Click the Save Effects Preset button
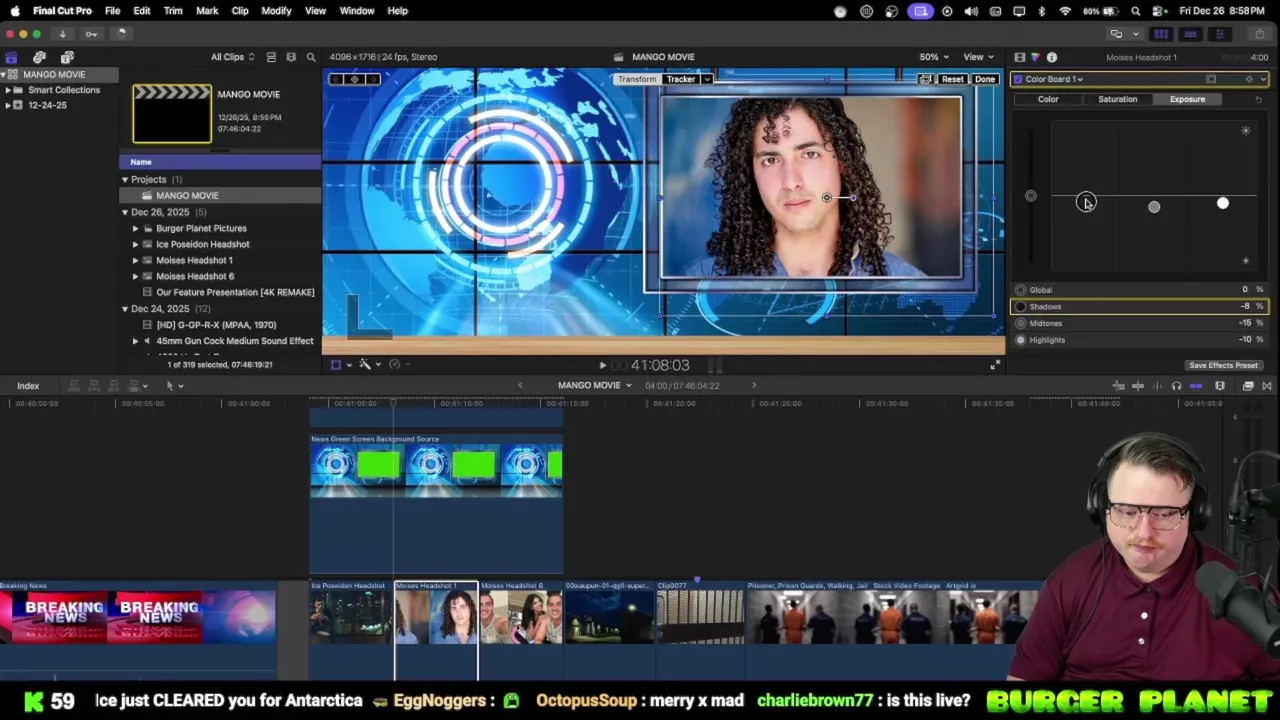This screenshot has height=720, width=1280. [x=1223, y=366]
